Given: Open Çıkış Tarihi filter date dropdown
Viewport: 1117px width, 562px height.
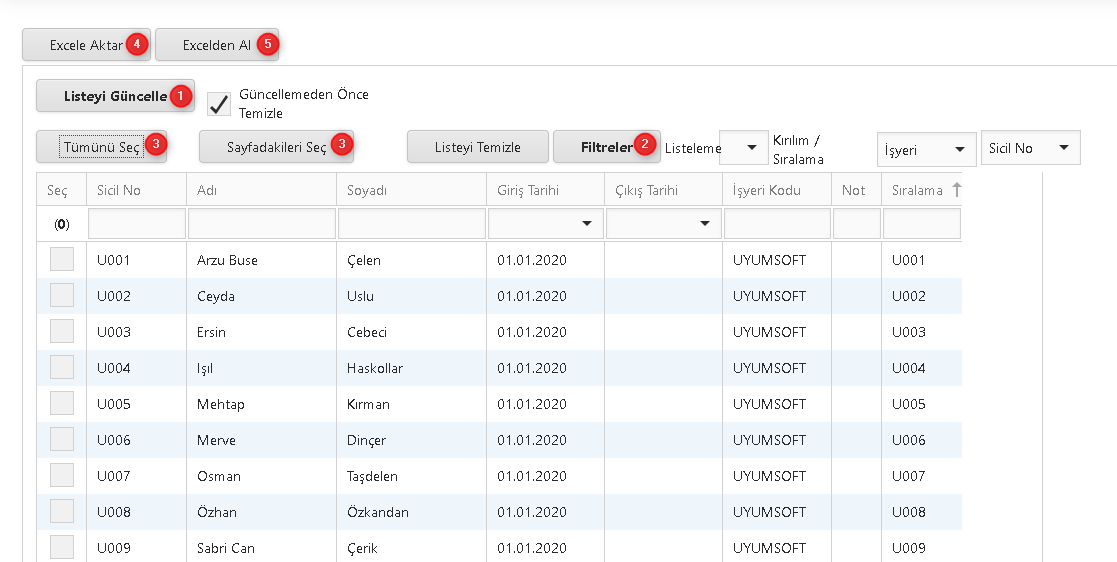Looking at the screenshot, I should pyautogui.click(x=704, y=223).
